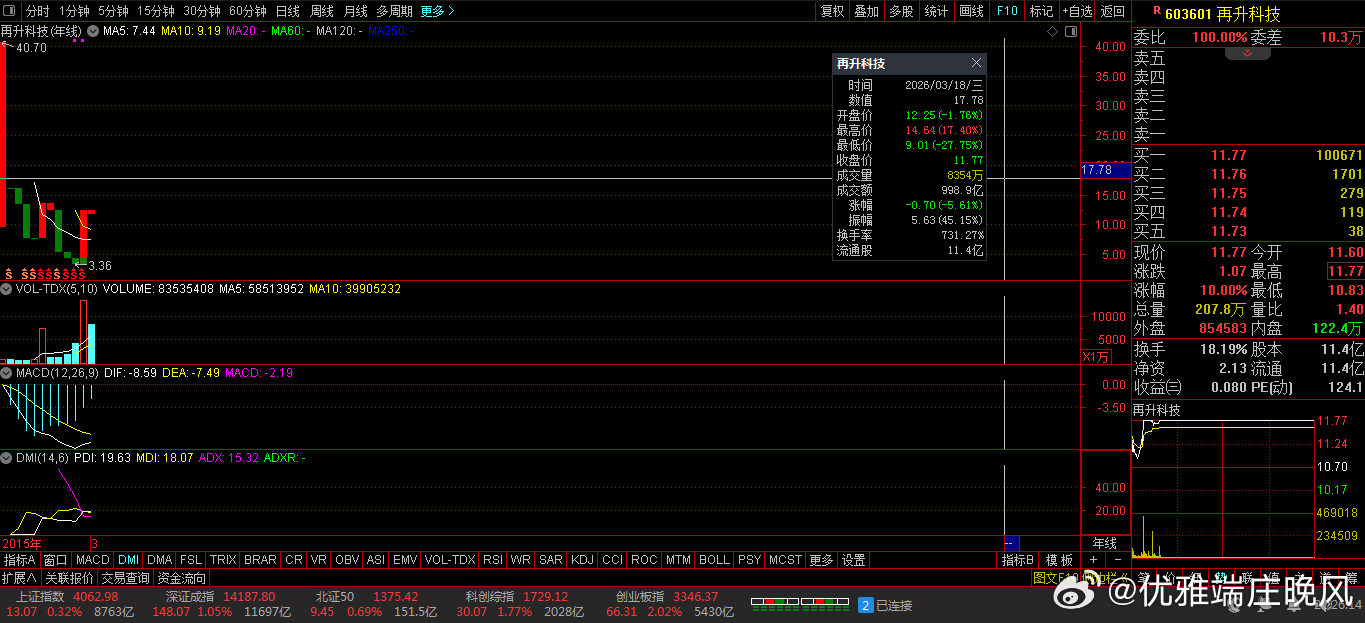The height and width of the screenshot is (623, 1365).
Task: Select the RSI indicator tab
Action: 493,560
